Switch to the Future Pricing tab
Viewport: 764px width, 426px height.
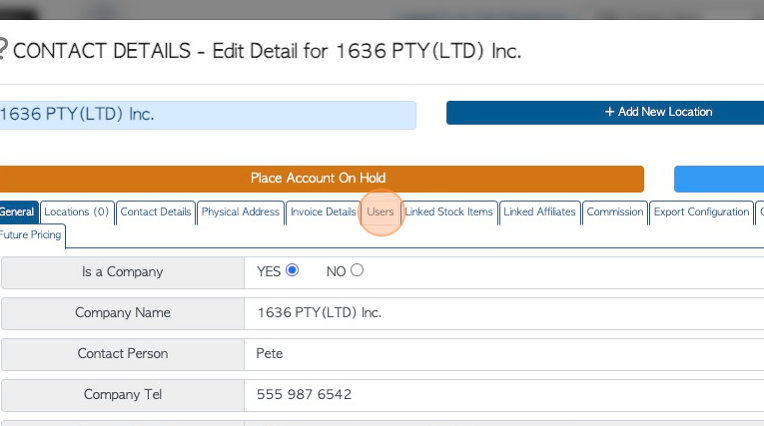click(x=31, y=235)
